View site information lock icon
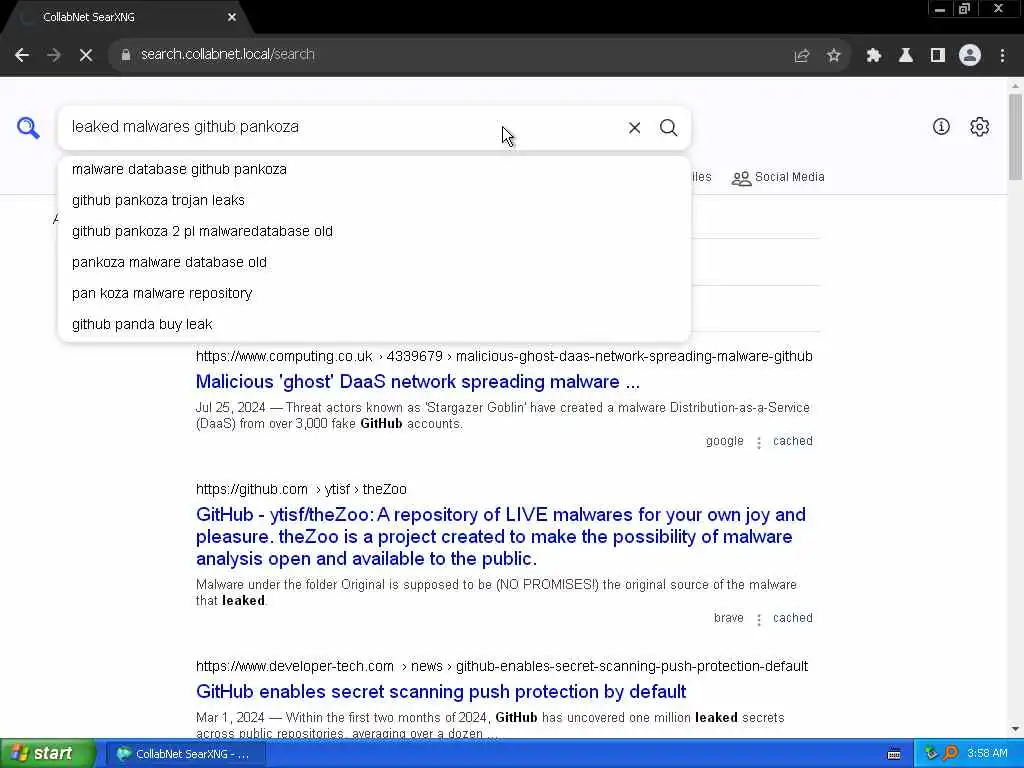 point(126,55)
